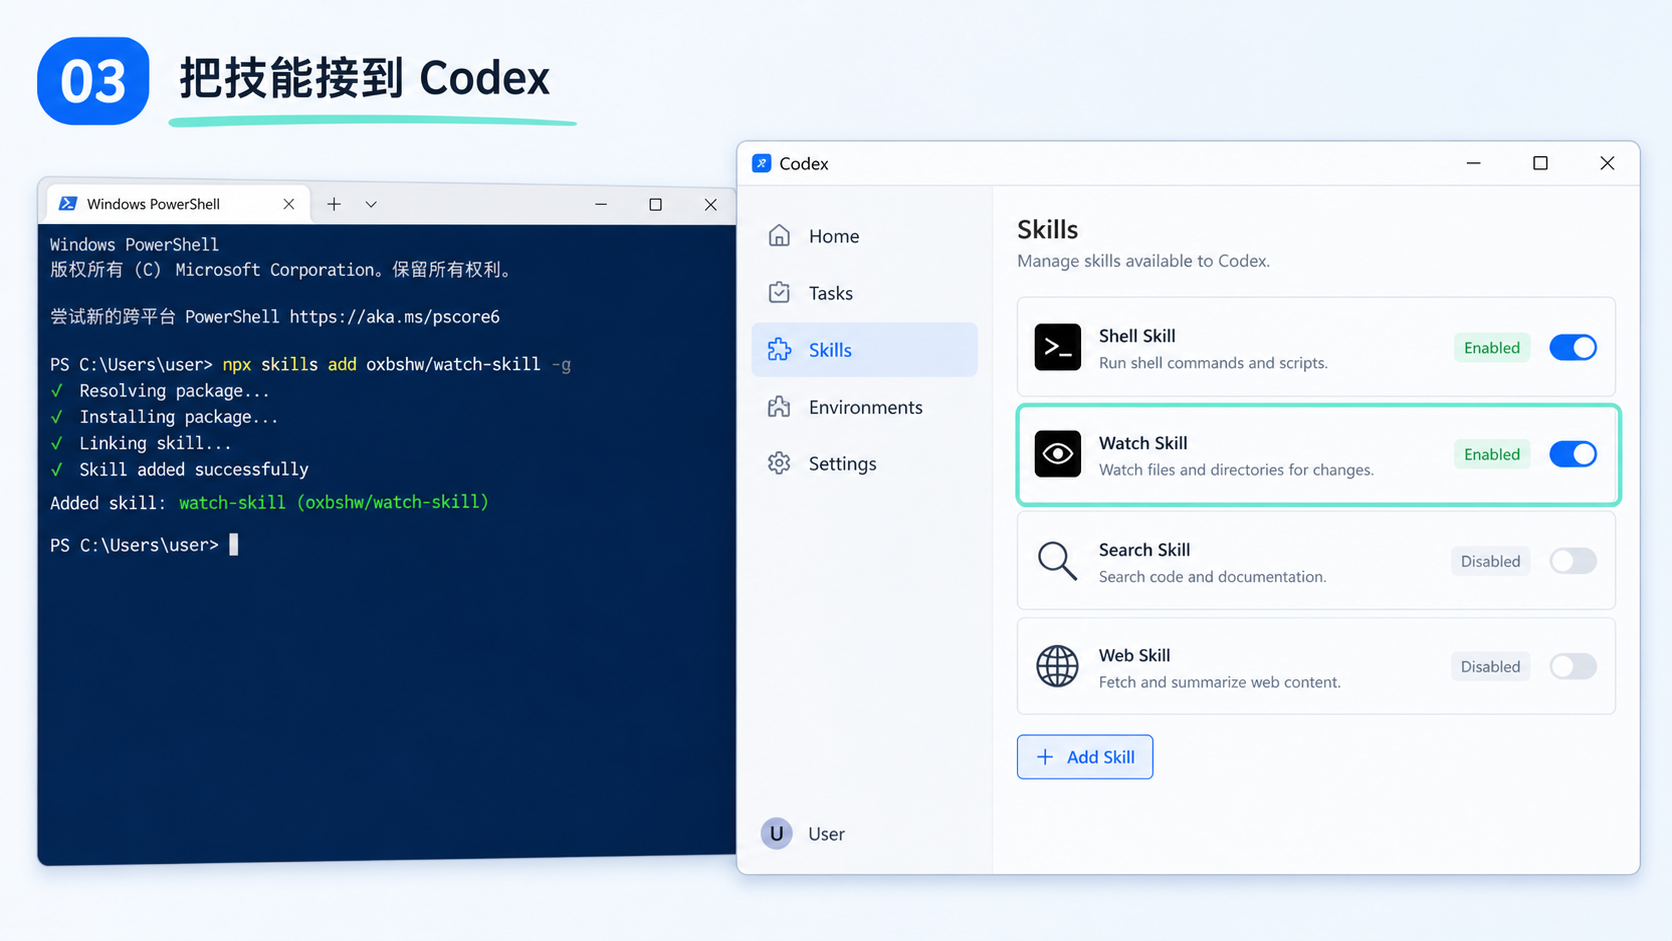Click 'Linking skill...' output line

[155, 443]
